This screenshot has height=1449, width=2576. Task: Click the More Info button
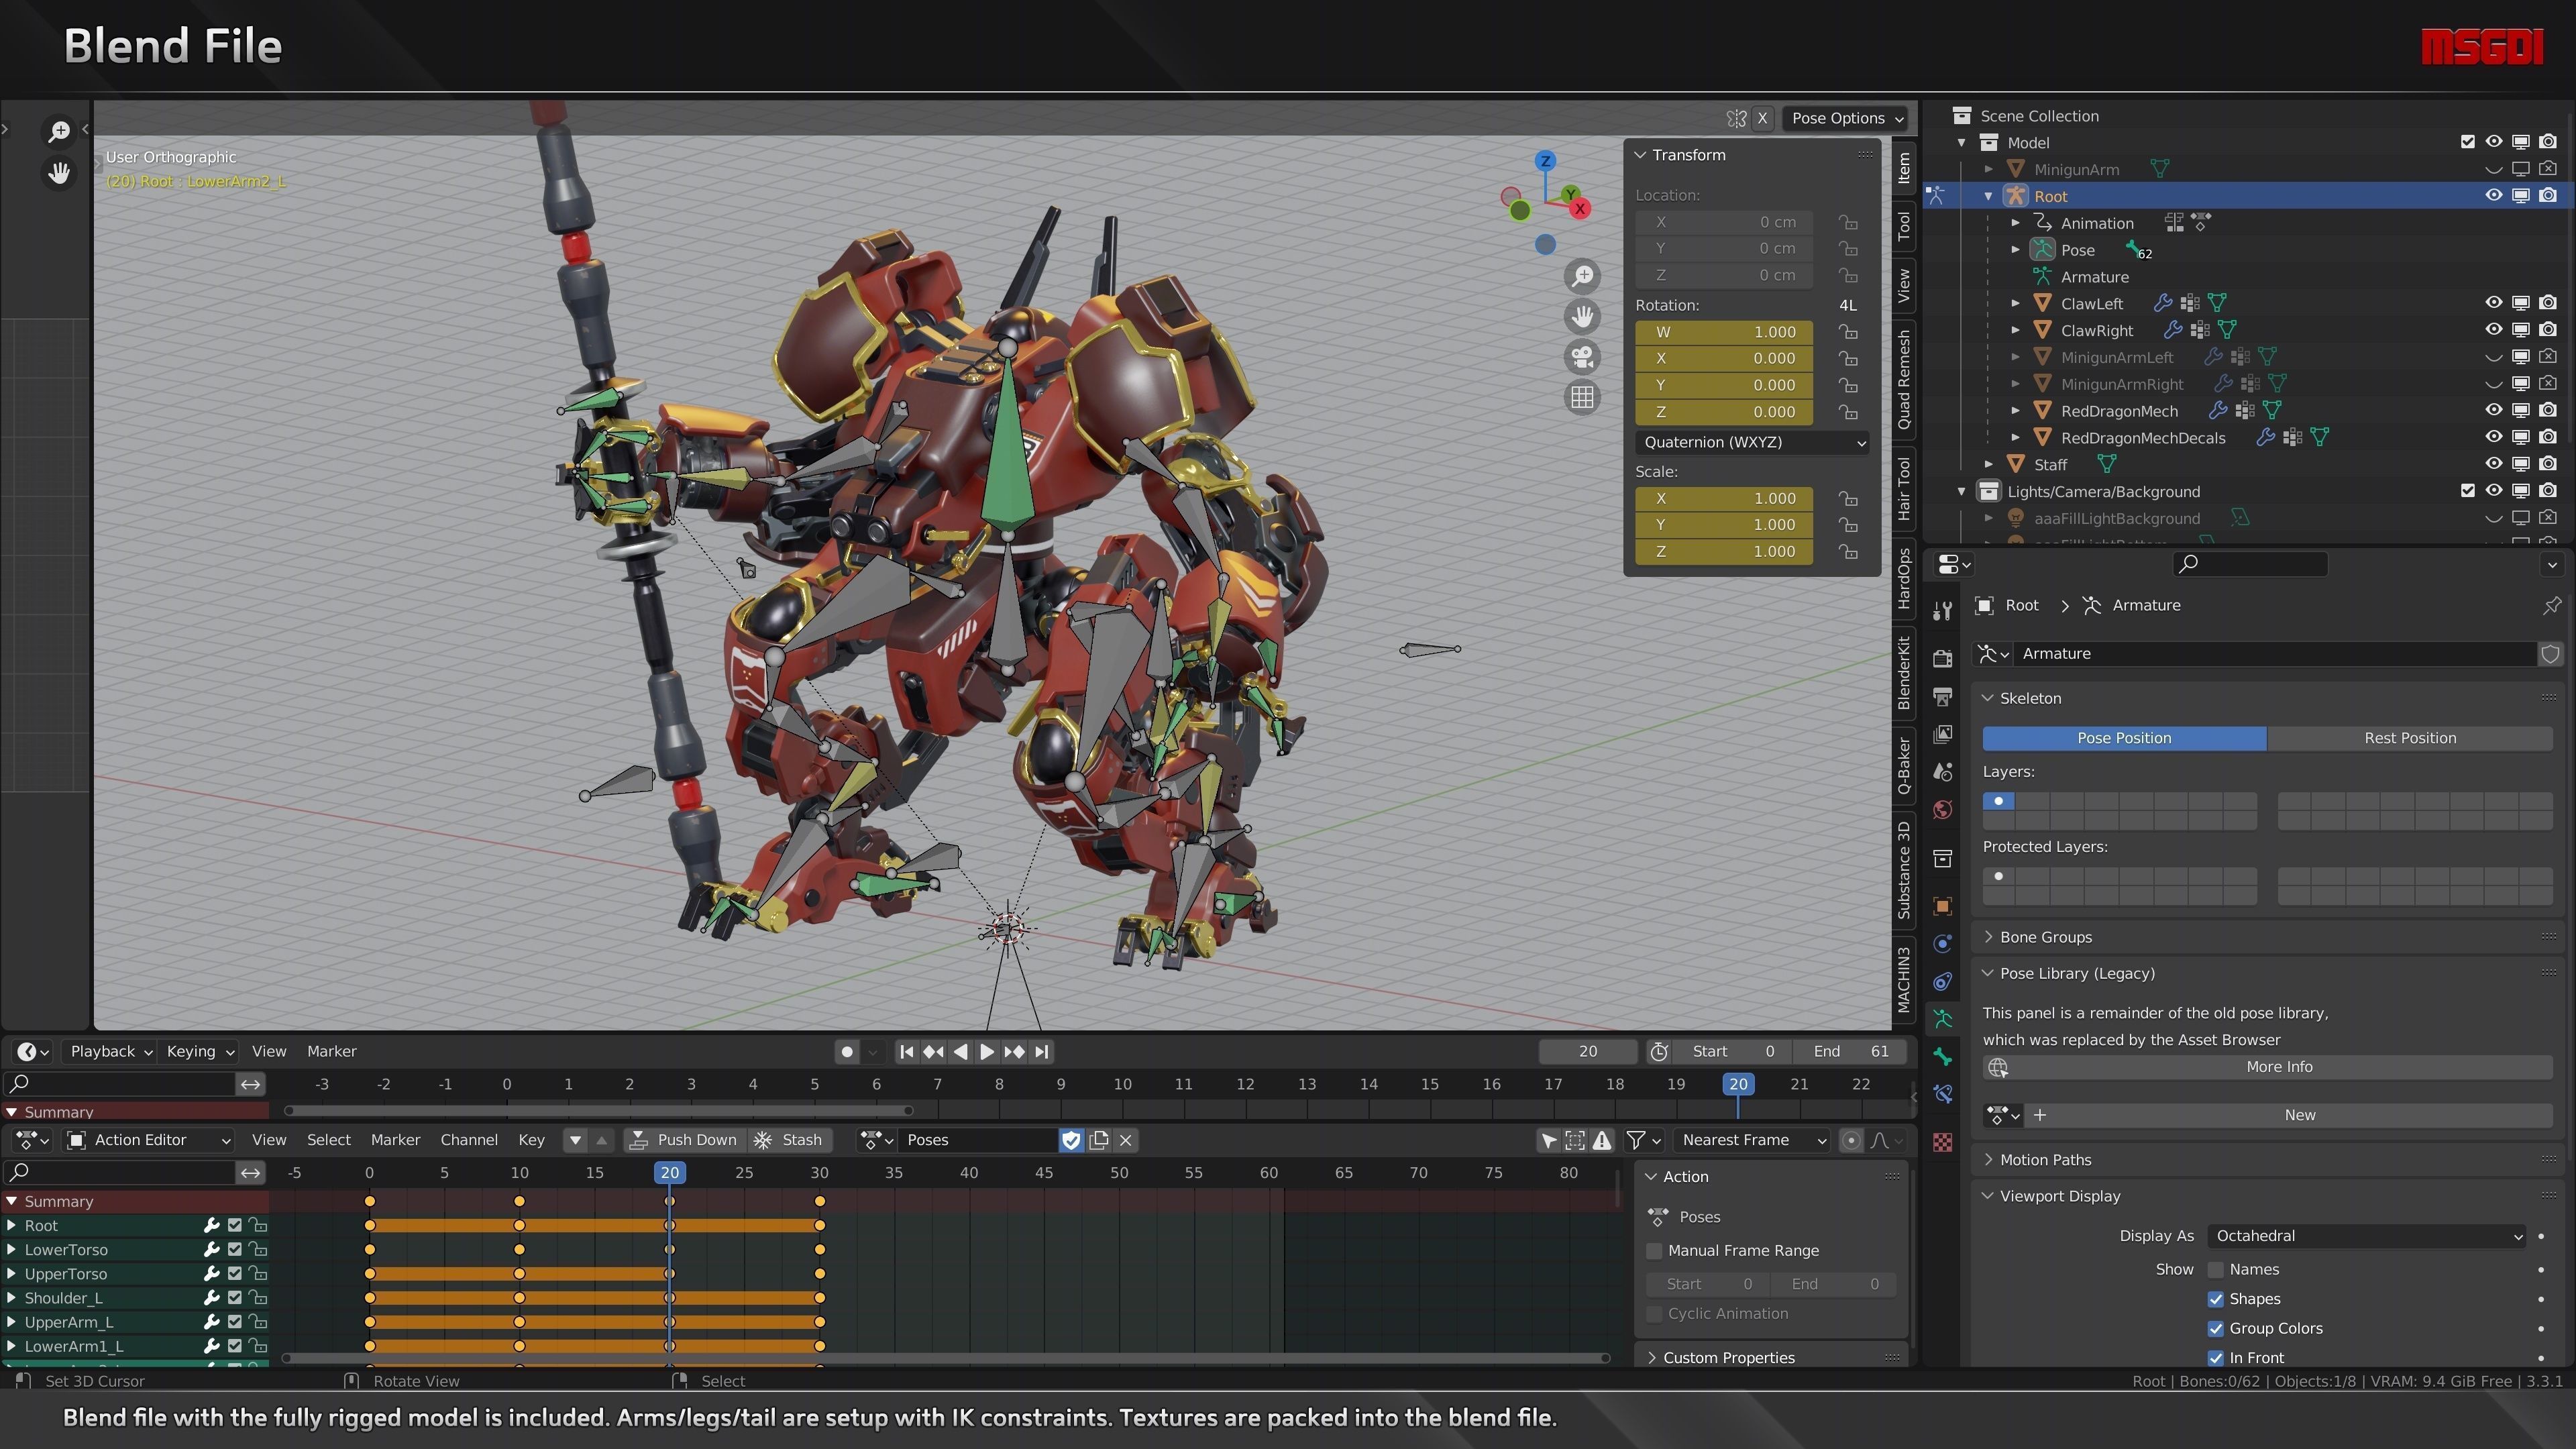click(x=2278, y=1067)
